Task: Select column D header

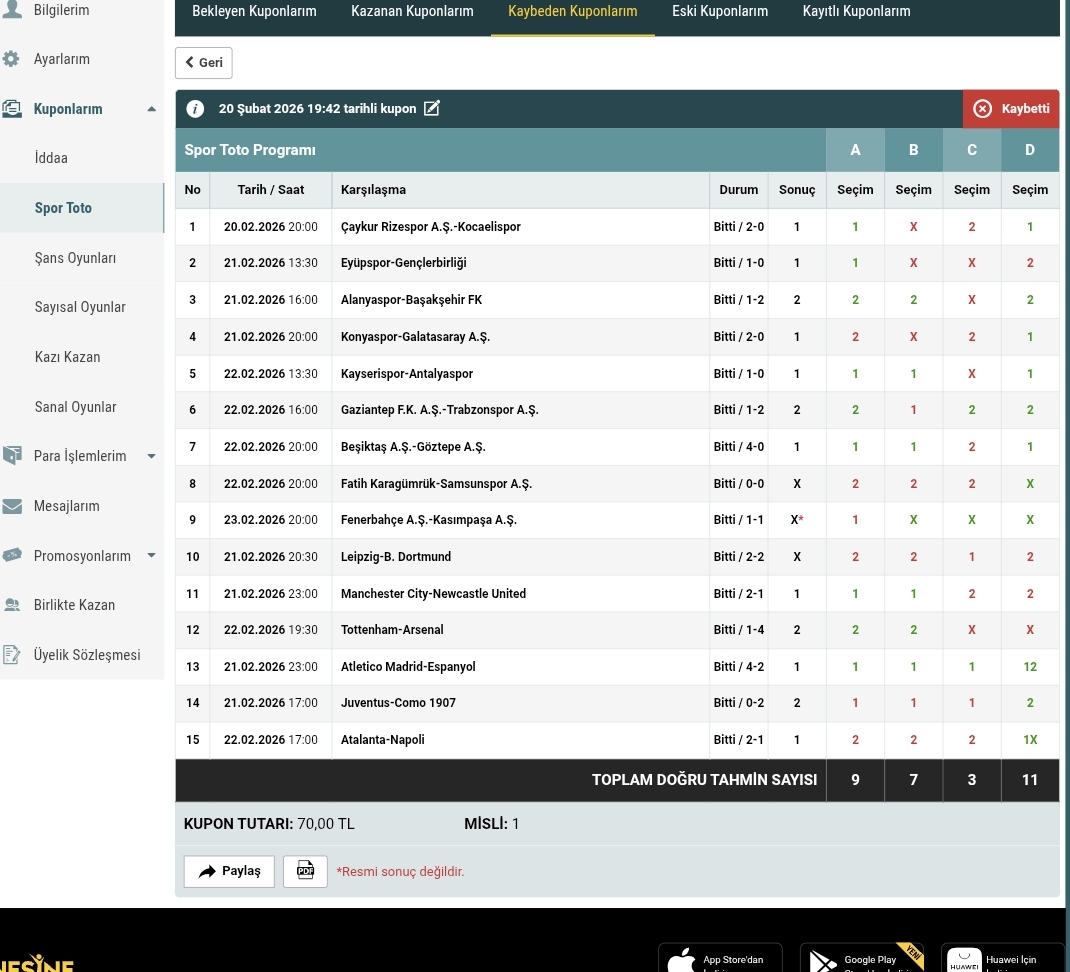Action: coord(1030,150)
